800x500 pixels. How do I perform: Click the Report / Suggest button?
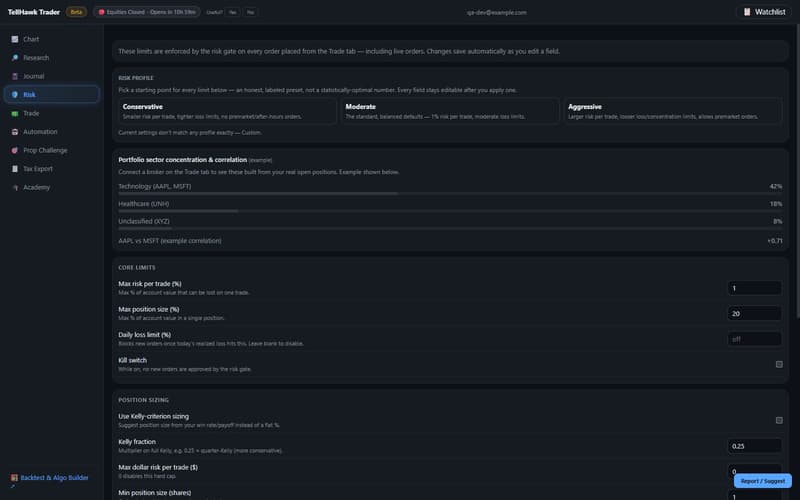click(x=763, y=481)
